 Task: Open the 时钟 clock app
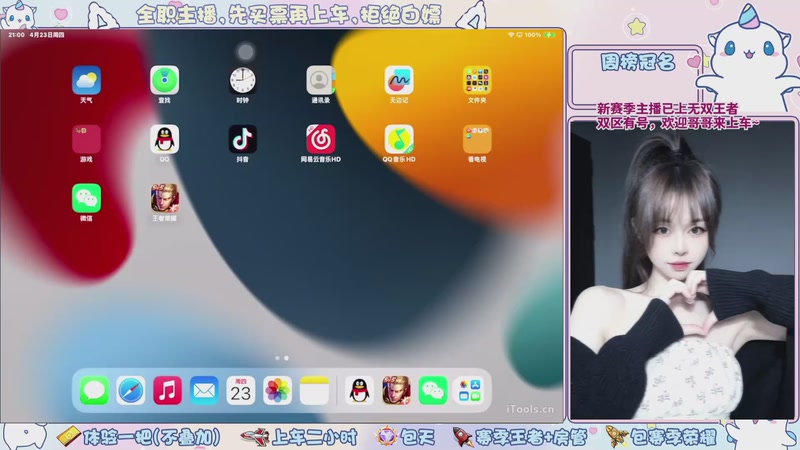[x=242, y=80]
